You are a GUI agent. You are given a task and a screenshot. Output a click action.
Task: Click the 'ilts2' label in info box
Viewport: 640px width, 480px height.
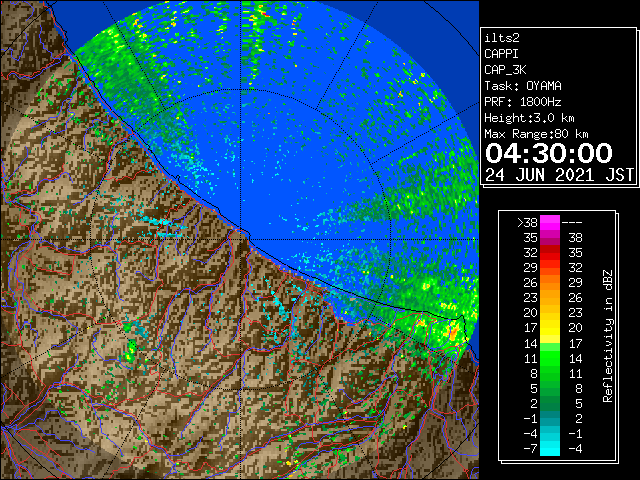pyautogui.click(x=502, y=38)
